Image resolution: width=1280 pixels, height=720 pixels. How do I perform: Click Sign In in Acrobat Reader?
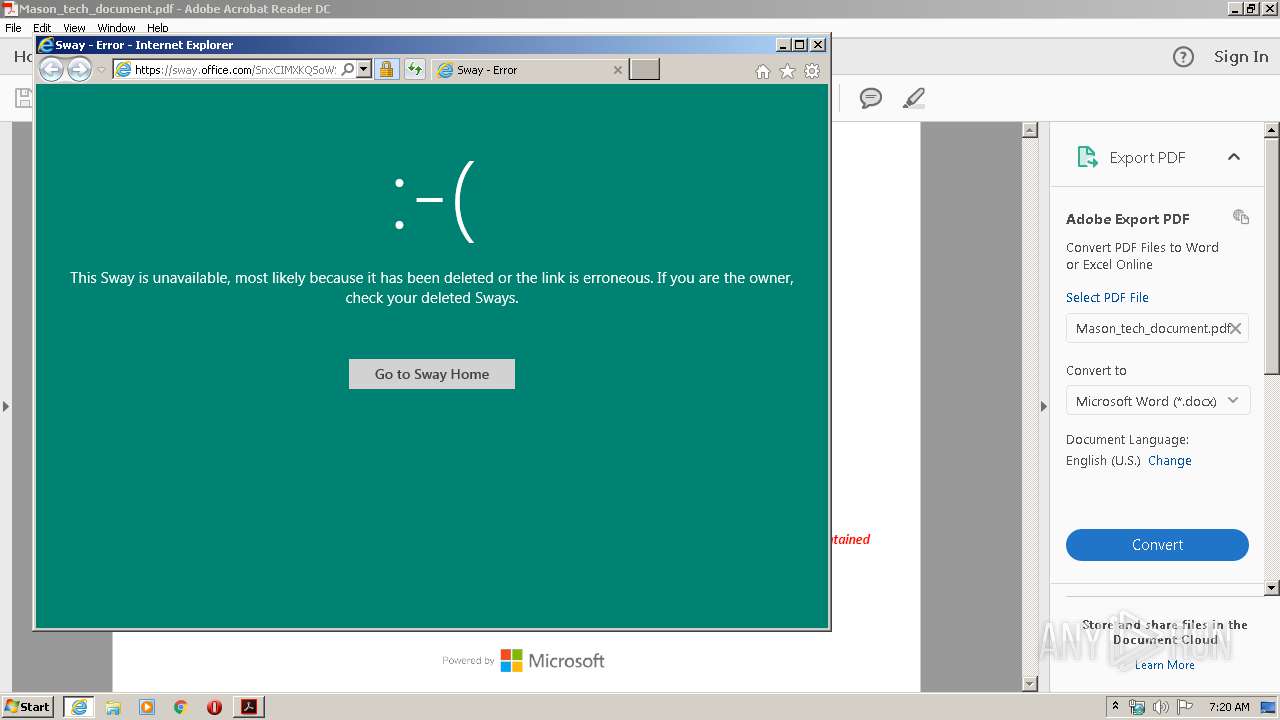pyautogui.click(x=1241, y=57)
